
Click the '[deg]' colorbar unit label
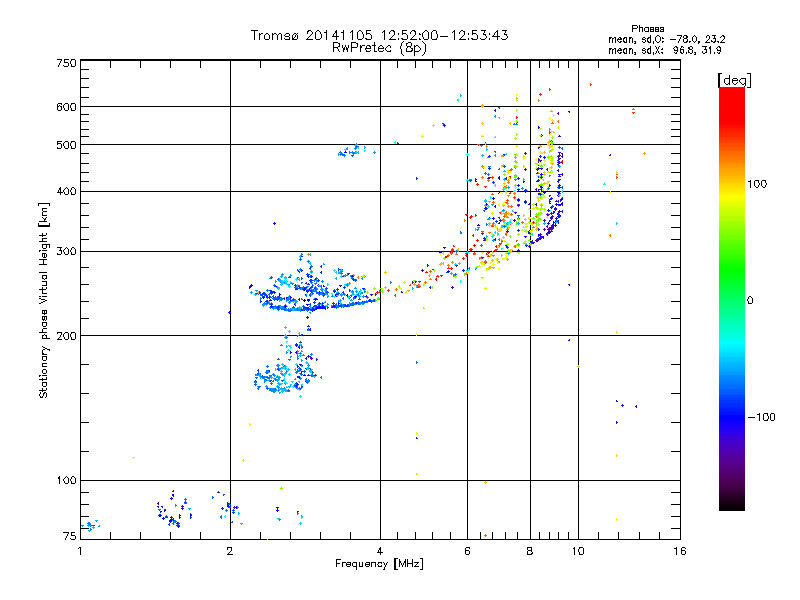[734, 80]
